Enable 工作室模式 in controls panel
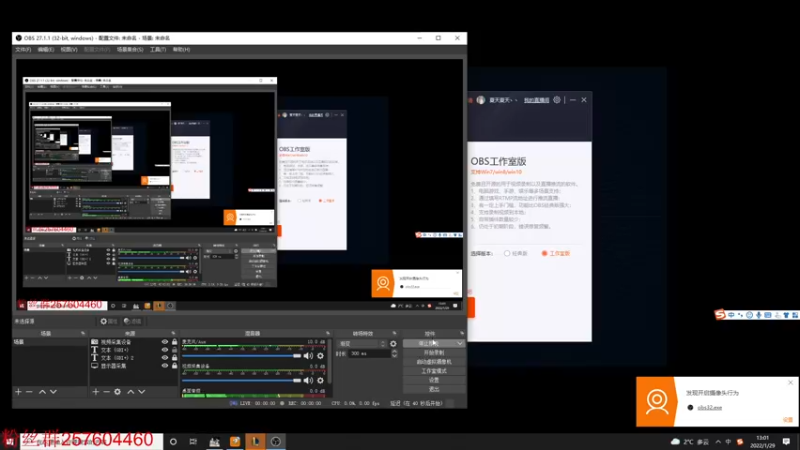This screenshot has height=450, width=800. click(x=434, y=371)
